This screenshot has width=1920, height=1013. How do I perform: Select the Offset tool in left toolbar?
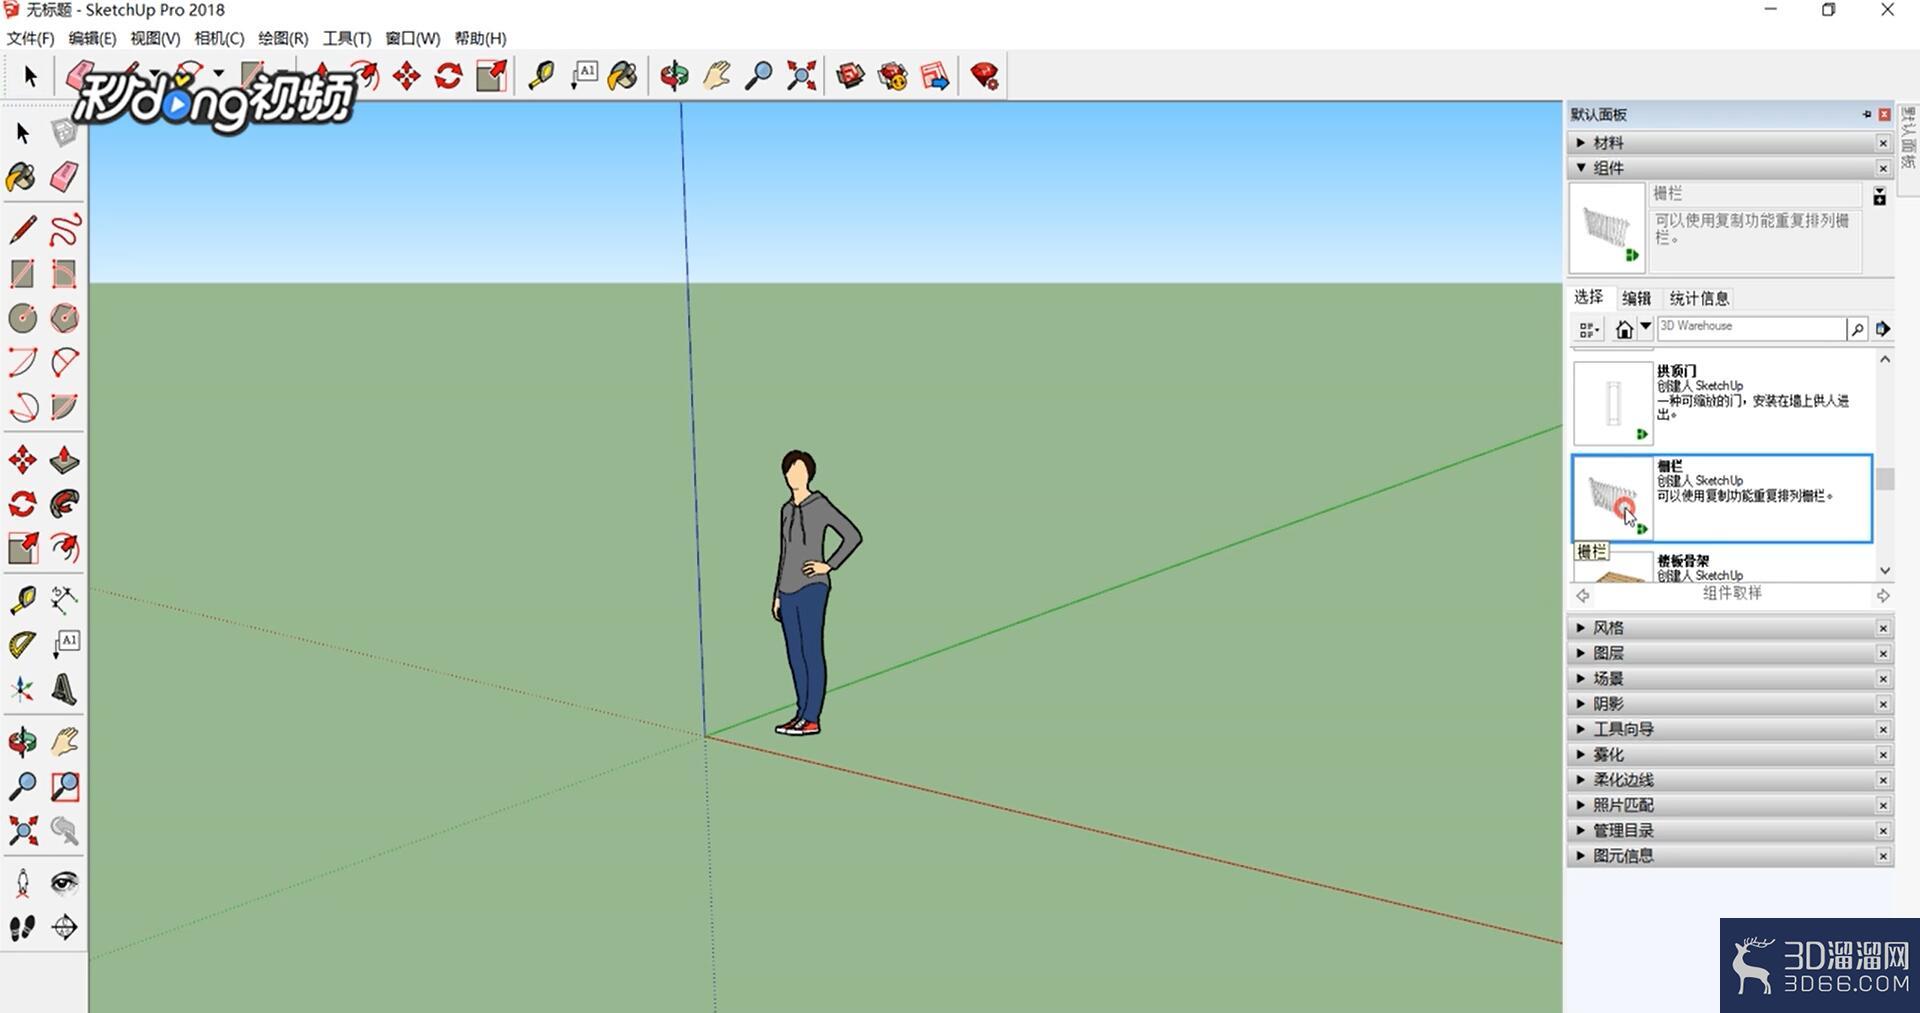tap(64, 548)
